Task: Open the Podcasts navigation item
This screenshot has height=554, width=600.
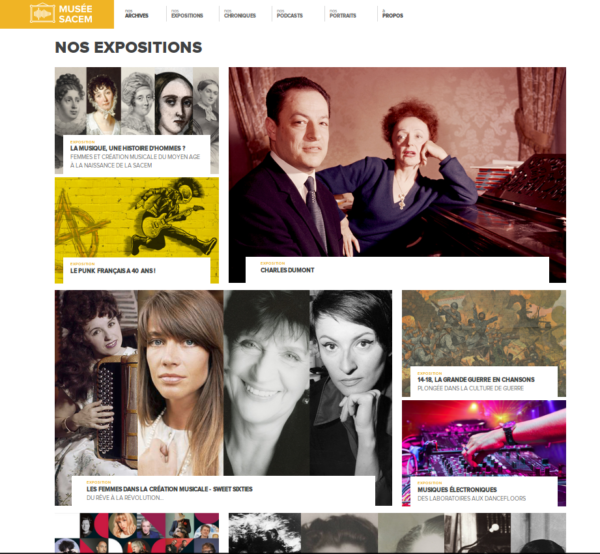Action: [290, 14]
